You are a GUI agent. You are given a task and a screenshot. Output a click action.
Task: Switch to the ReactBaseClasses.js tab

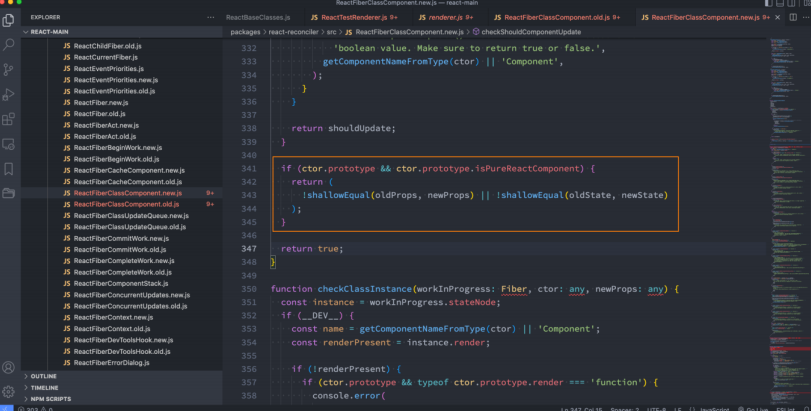258,17
